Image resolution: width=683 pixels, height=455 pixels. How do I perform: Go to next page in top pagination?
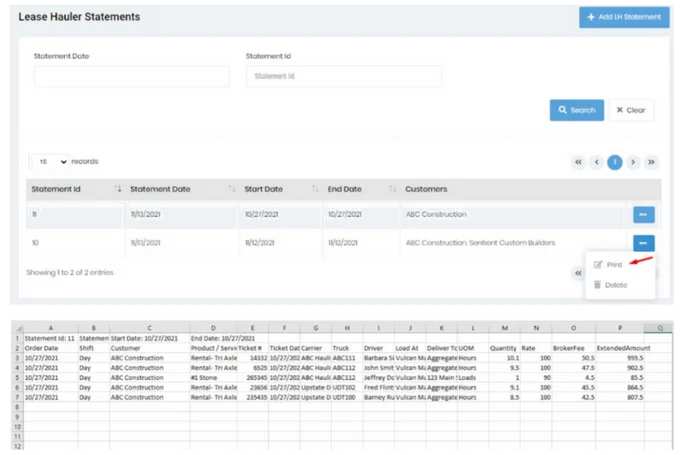[x=633, y=162]
